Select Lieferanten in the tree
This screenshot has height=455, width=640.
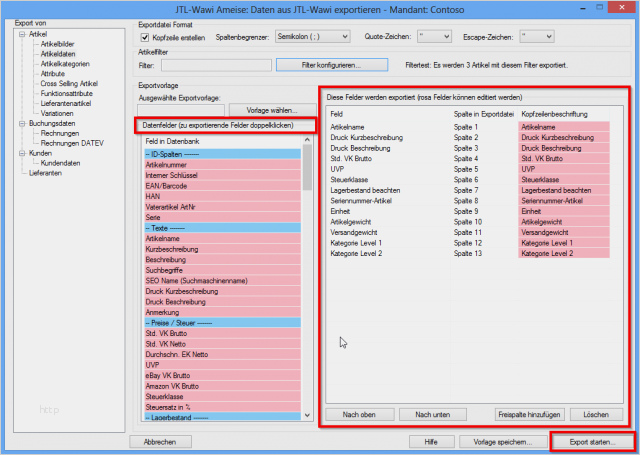tap(47, 173)
